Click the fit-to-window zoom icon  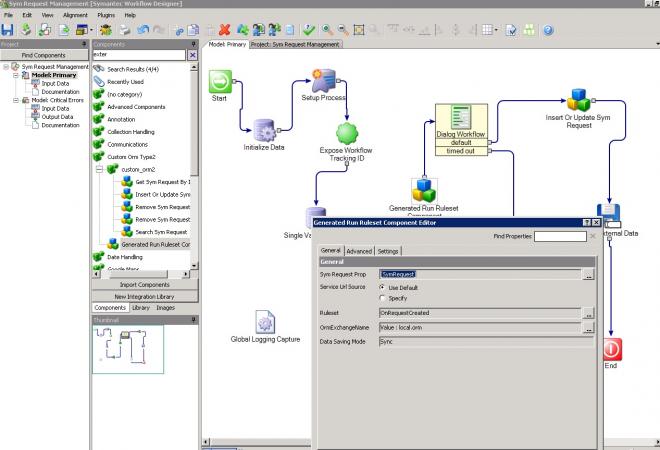[x=359, y=30]
